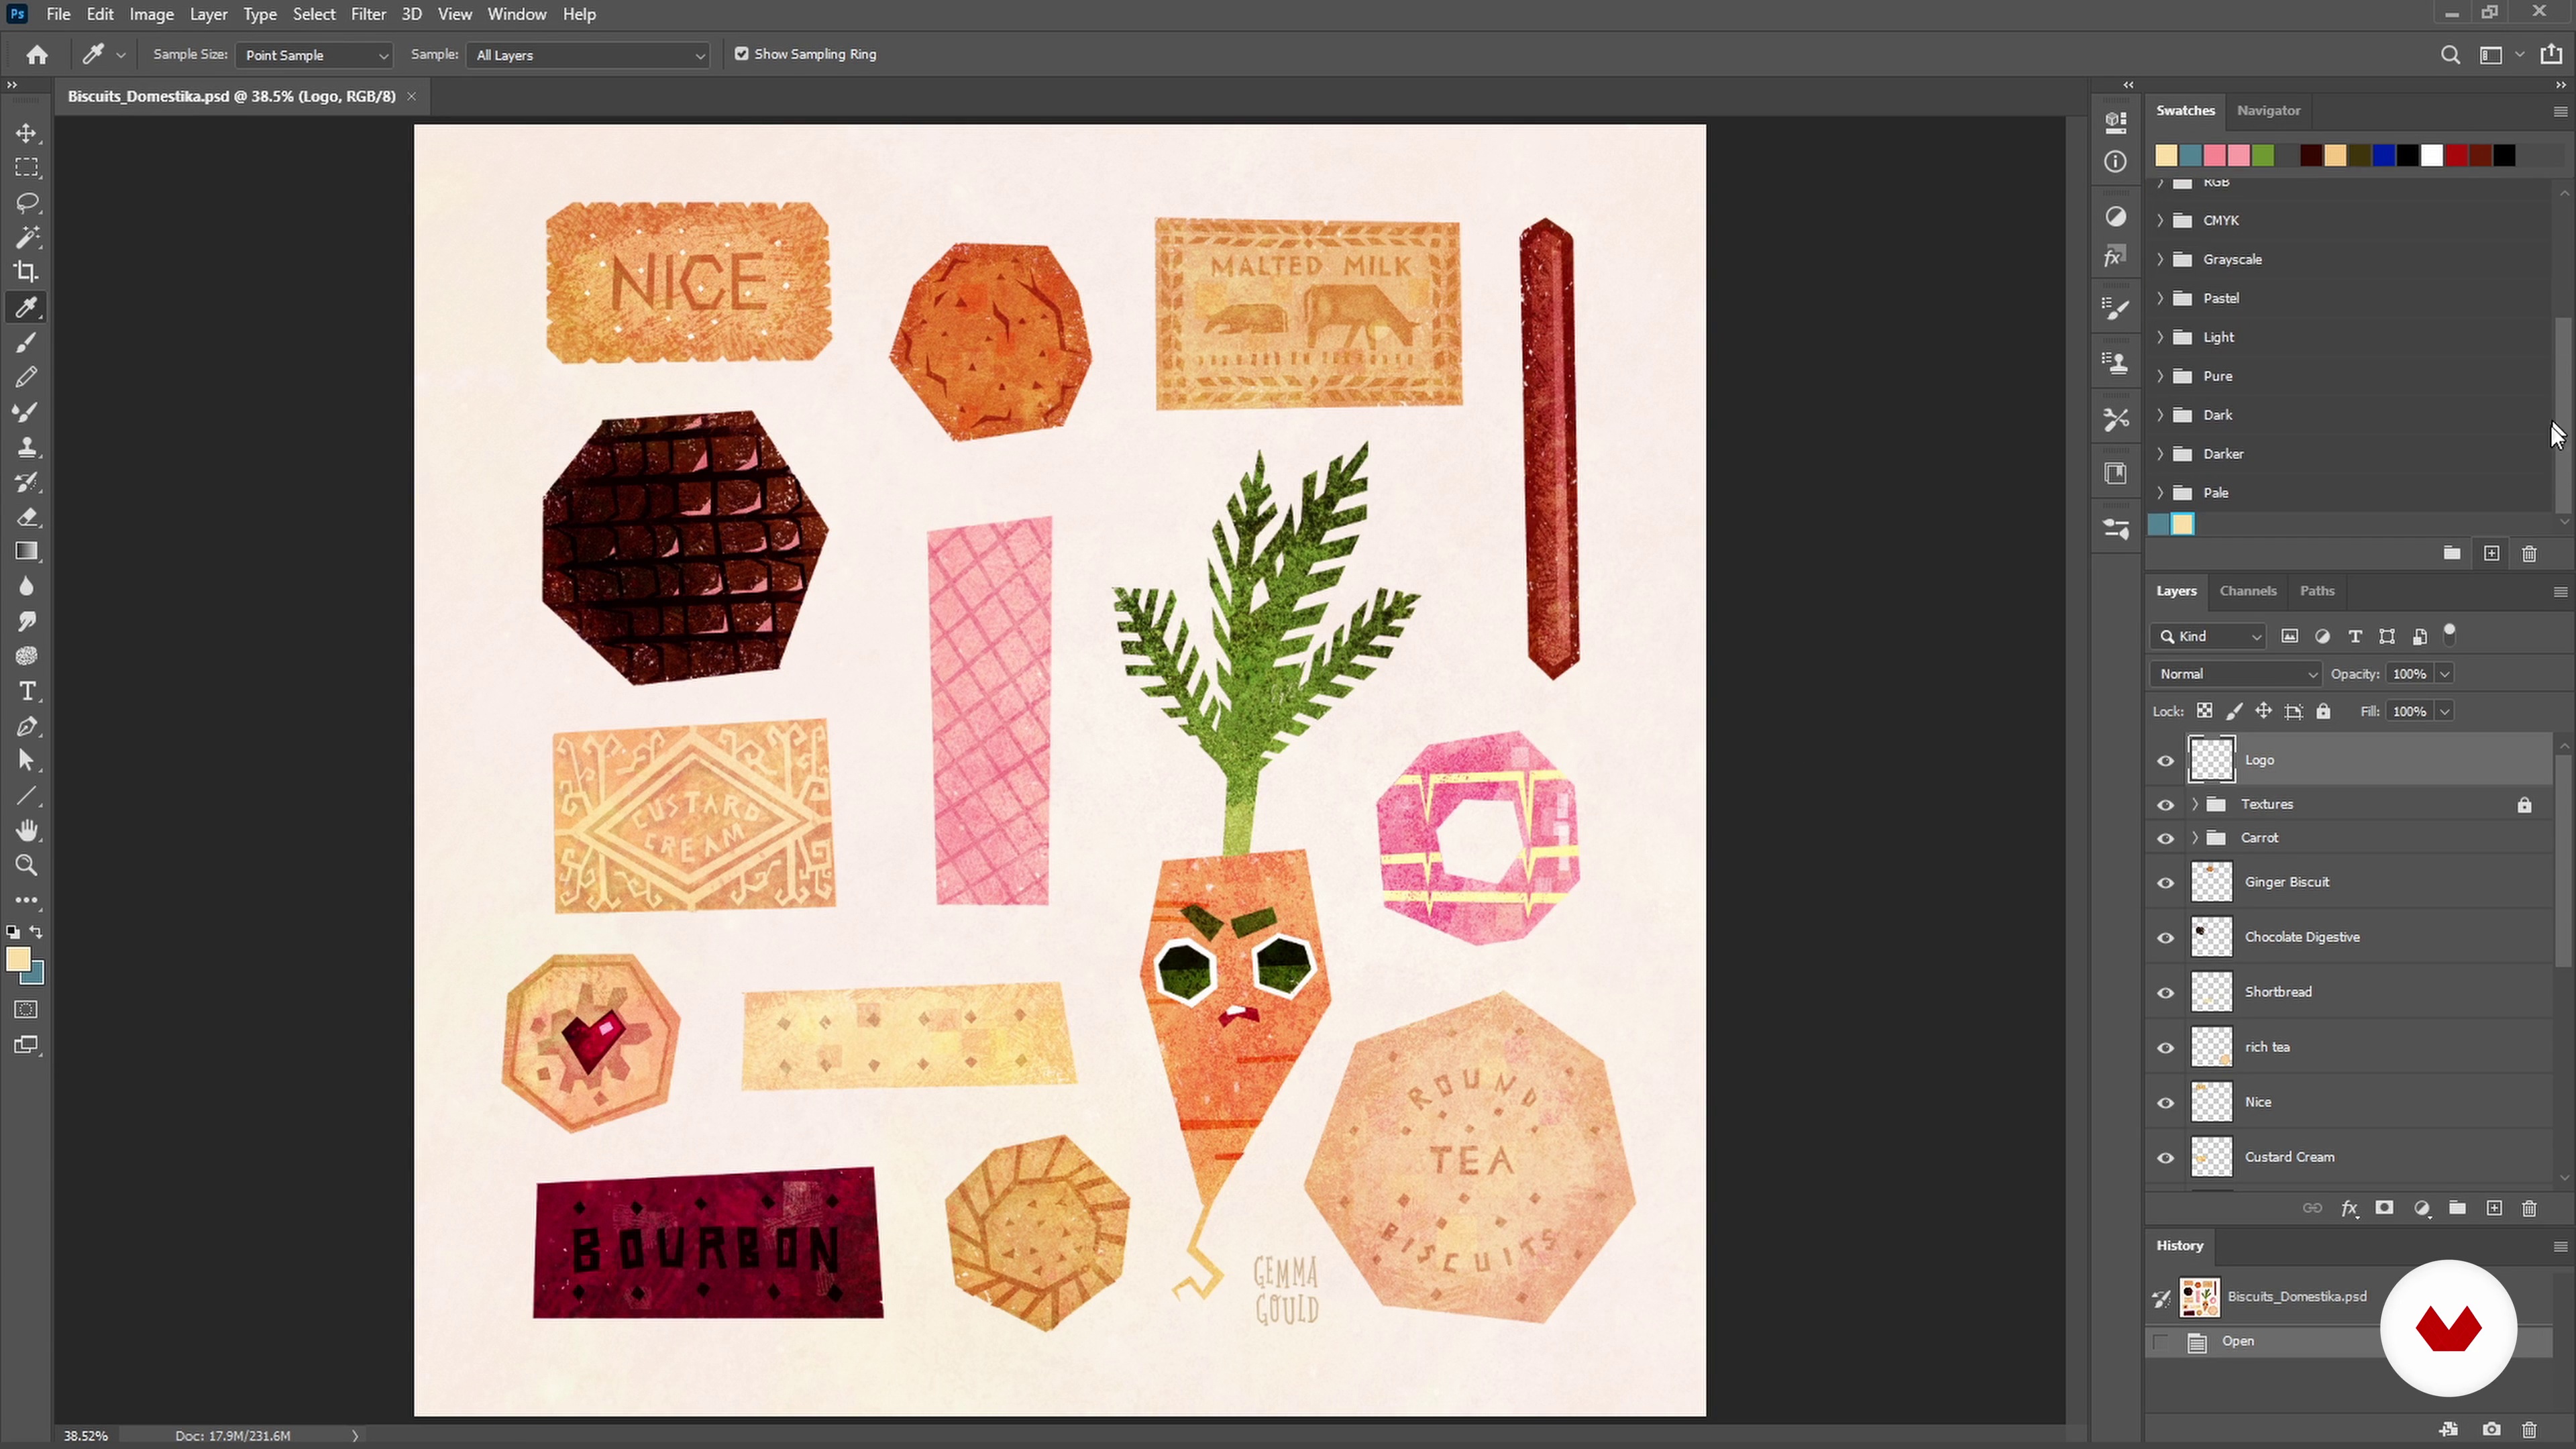Viewport: 2576px width, 1449px height.
Task: Expand the Textures layer group
Action: (x=2194, y=804)
